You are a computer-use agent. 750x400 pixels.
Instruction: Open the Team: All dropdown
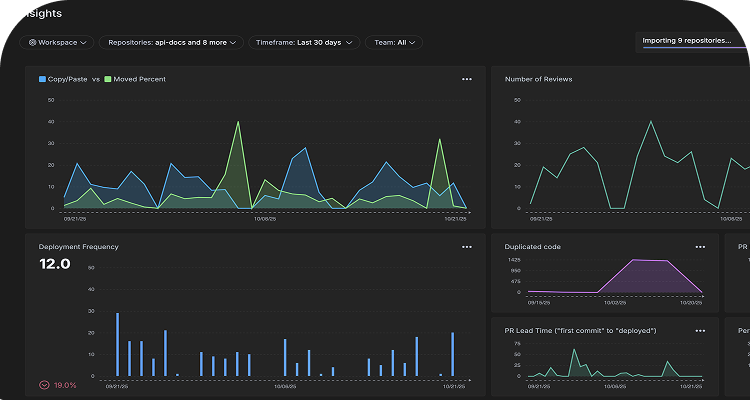click(x=394, y=43)
